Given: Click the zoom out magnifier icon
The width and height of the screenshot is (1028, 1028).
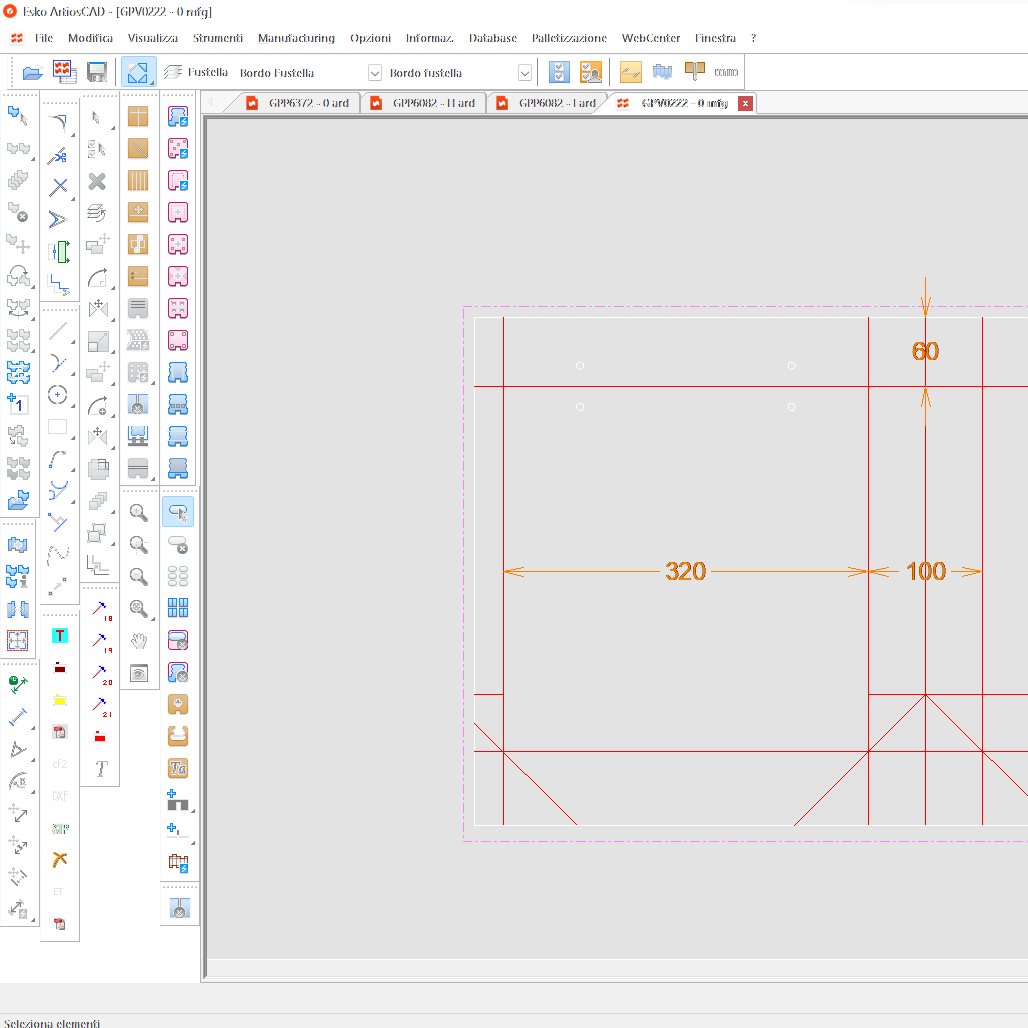Looking at the screenshot, I should (x=138, y=576).
